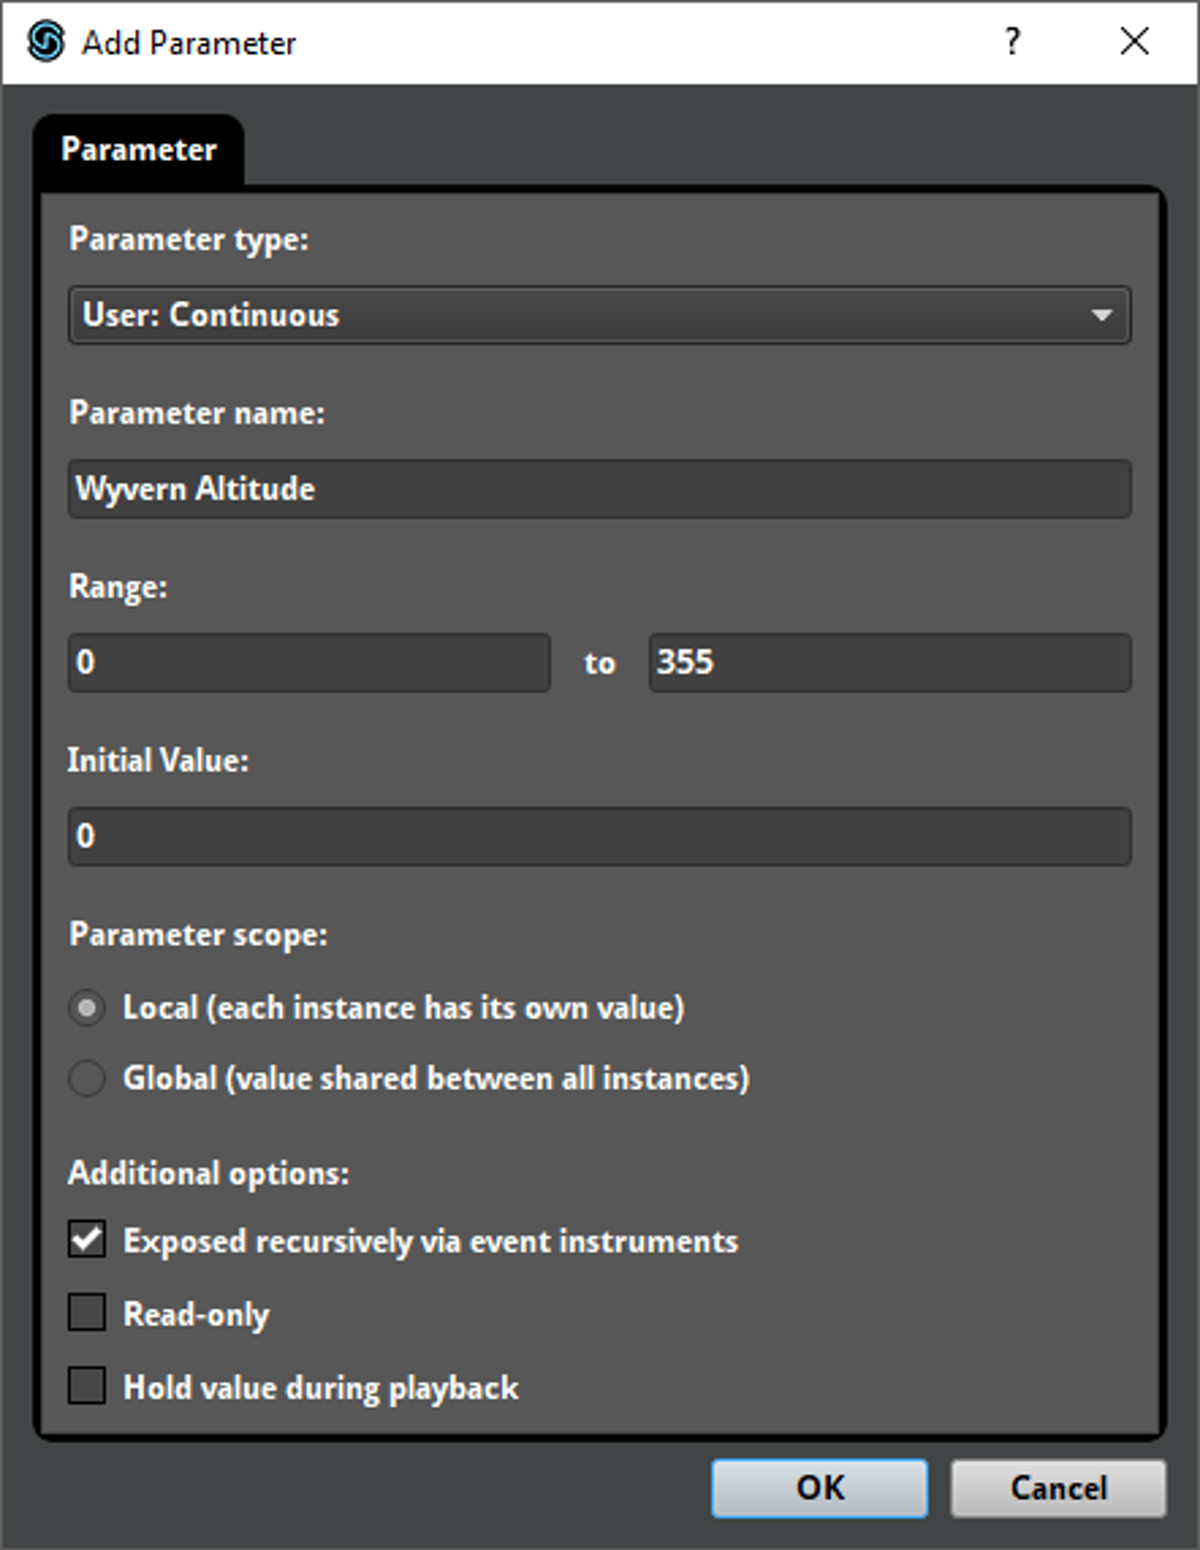Click the Initial Value field
1200x1550 pixels.
600,836
